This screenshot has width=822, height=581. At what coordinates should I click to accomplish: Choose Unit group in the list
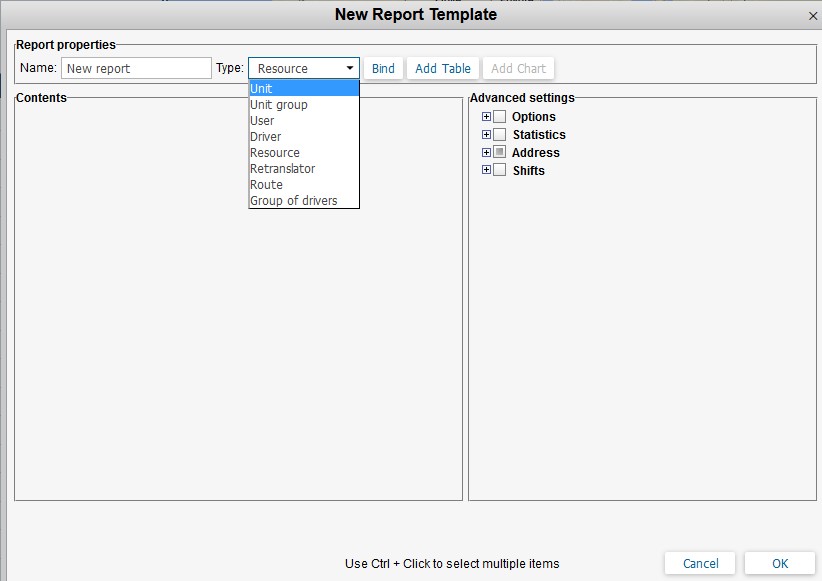pos(279,105)
